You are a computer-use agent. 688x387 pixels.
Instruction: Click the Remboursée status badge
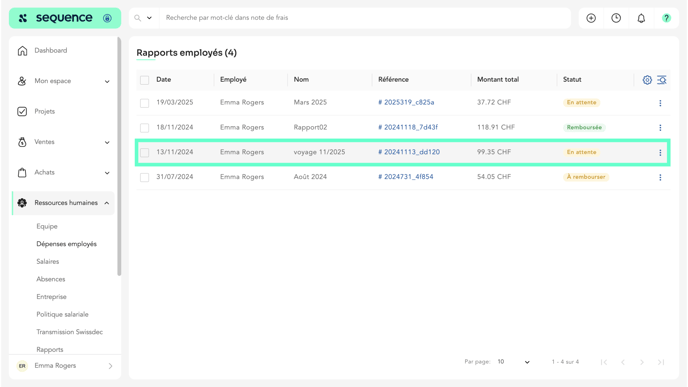pos(584,127)
